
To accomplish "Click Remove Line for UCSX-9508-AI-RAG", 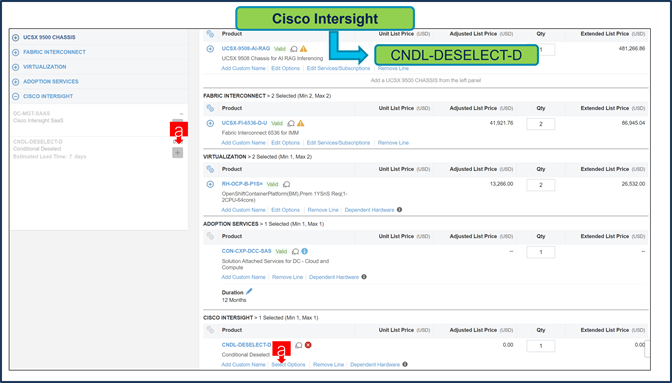I will pyautogui.click(x=393, y=69).
